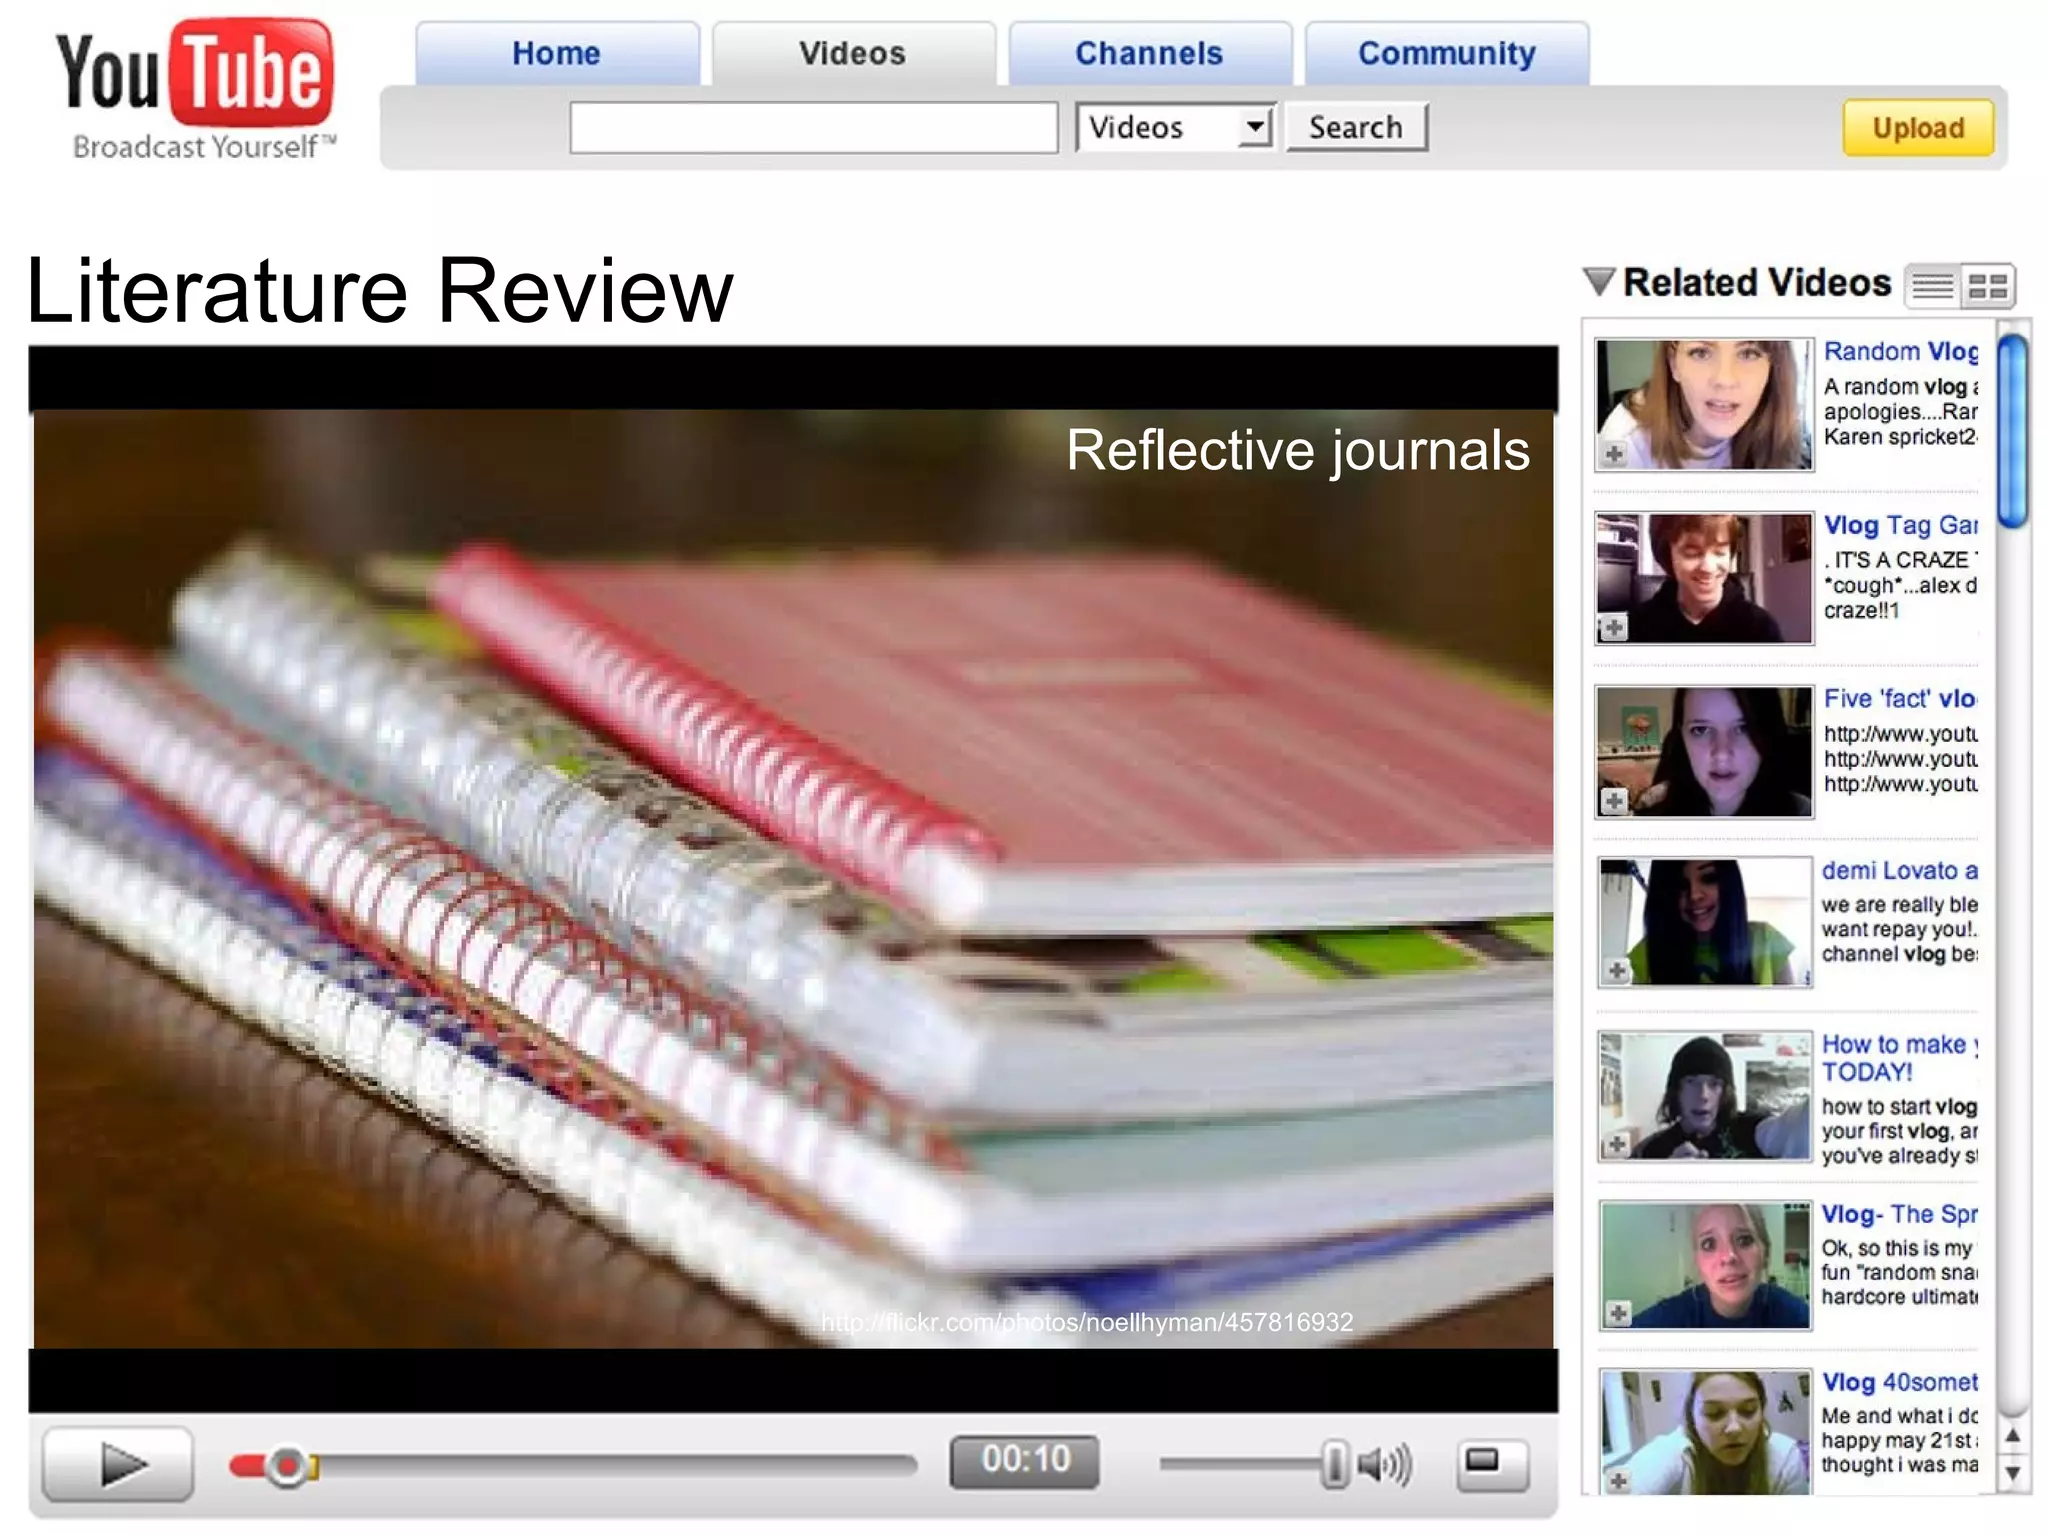Open the demi Lovato video thumbnail
Viewport: 2048px width, 1536px height.
tap(1705, 922)
